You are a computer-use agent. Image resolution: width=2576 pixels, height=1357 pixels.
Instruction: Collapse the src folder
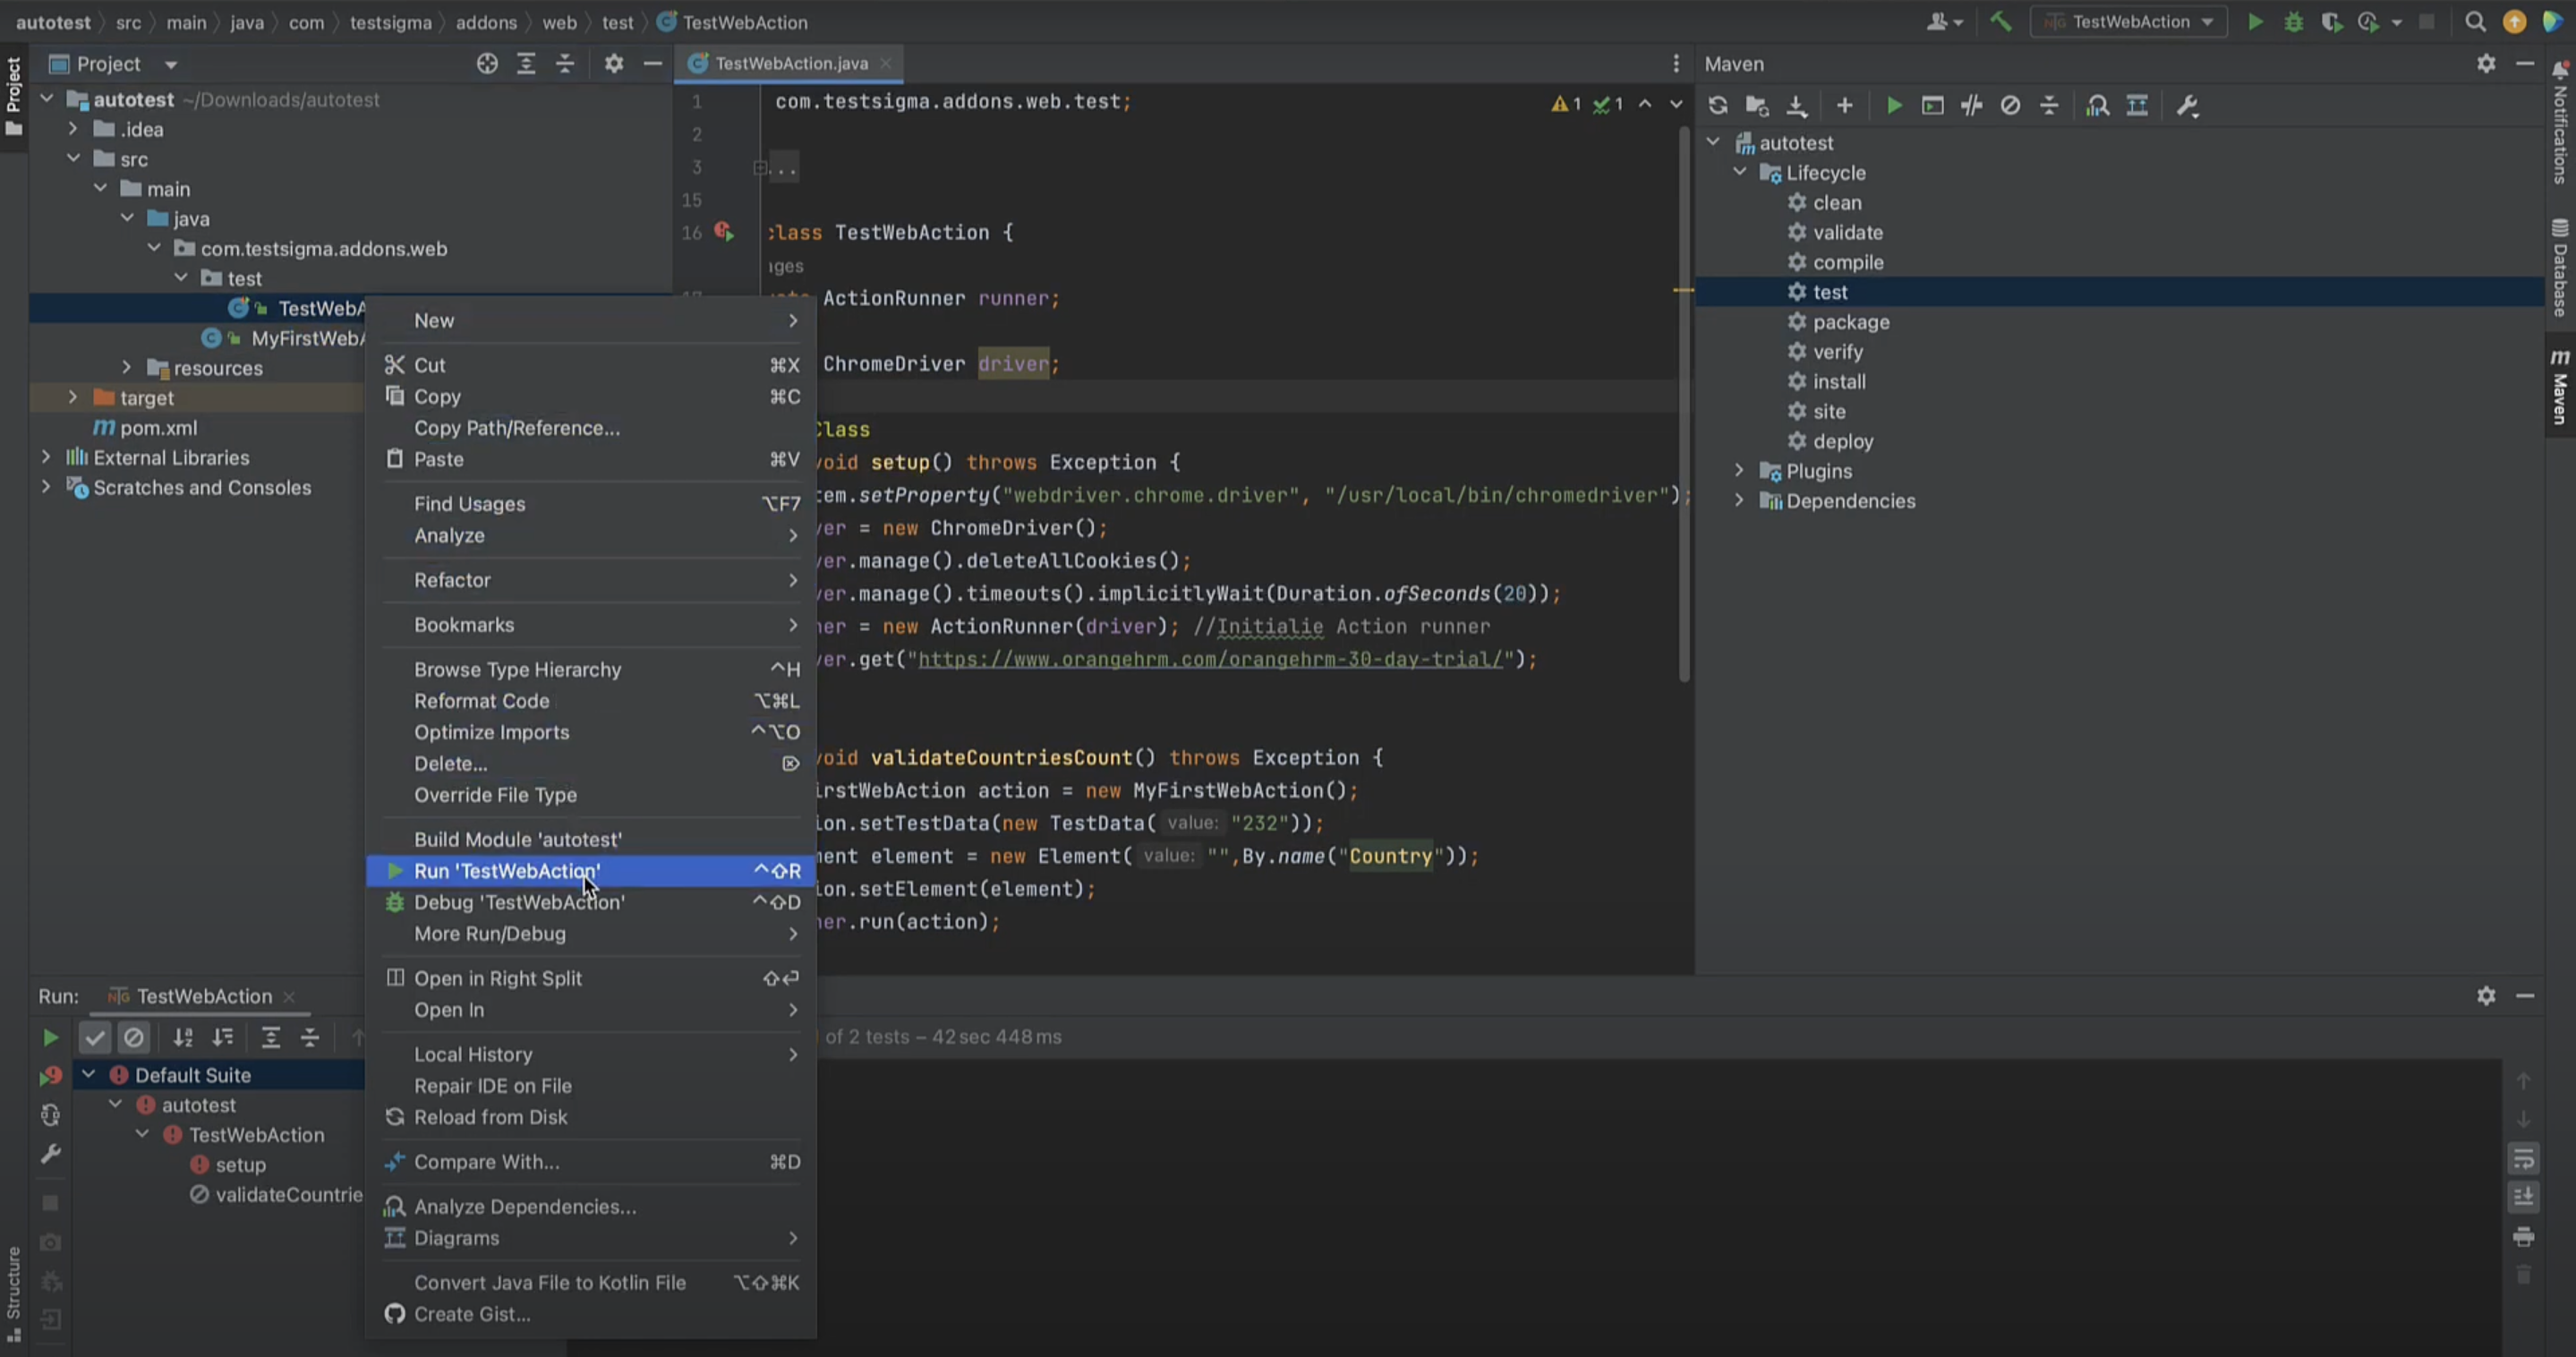(x=73, y=158)
